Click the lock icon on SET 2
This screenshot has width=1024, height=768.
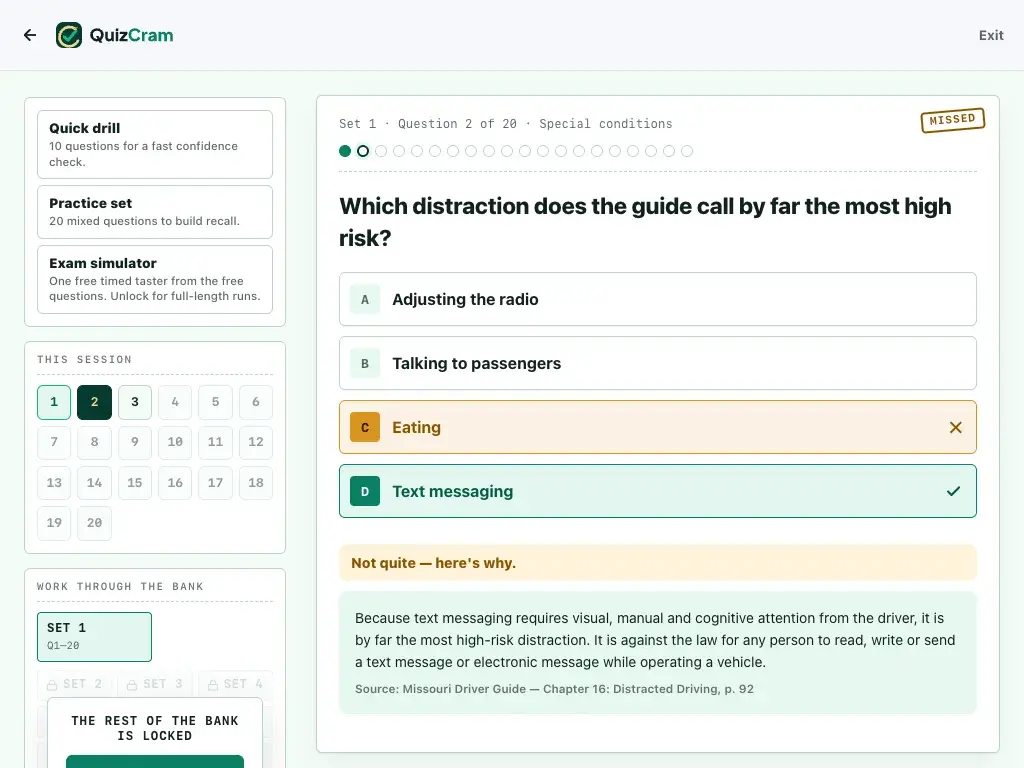click(x=52, y=685)
